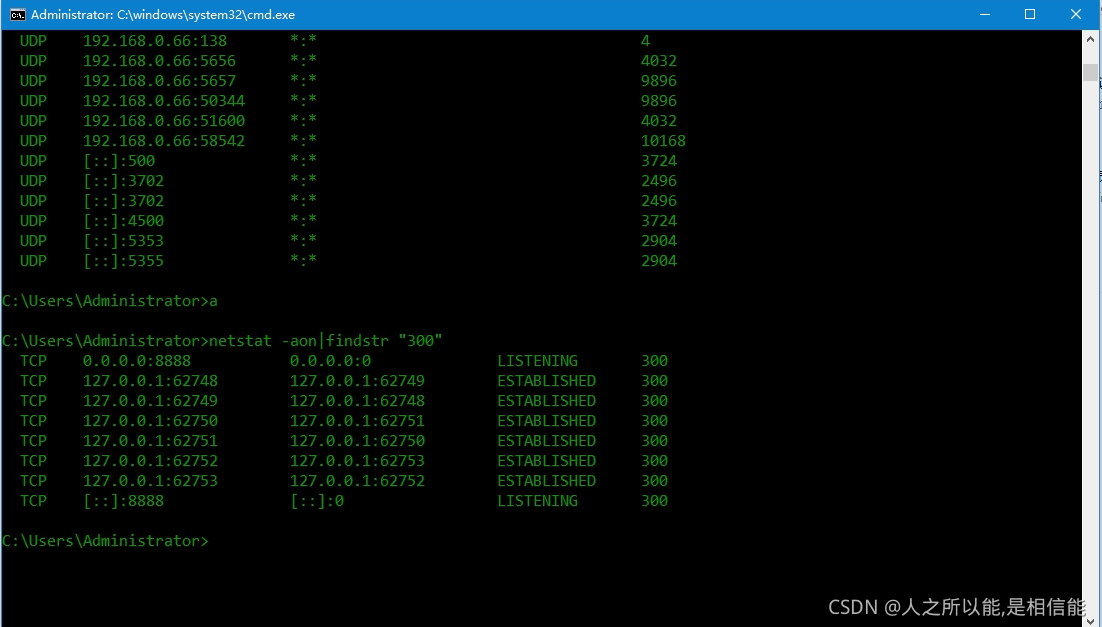Click PID 300 in the [::]:8888 row
Image resolution: width=1102 pixels, height=627 pixels.
654,501
